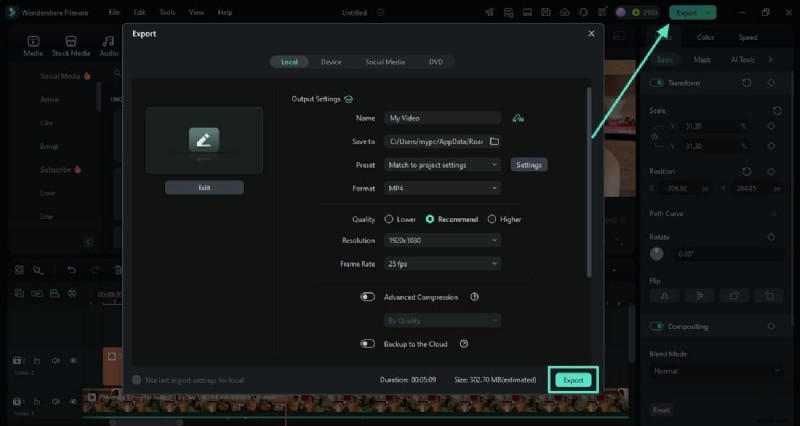Click the Name input field My Video
This screenshot has width=800, height=426.
click(x=440, y=118)
